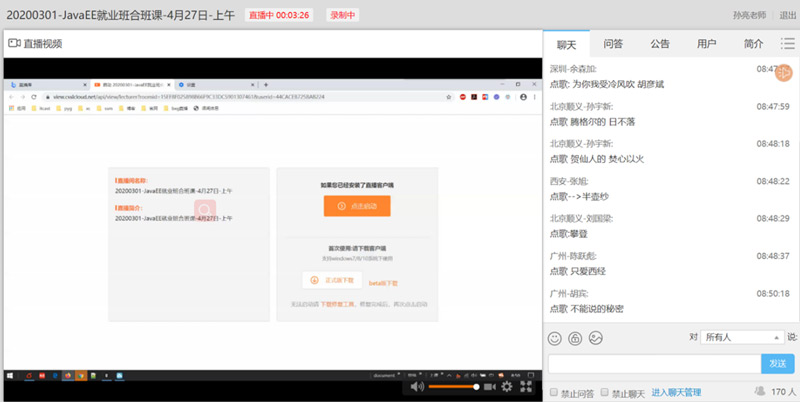
Task: Click the online users count icon
Action: tap(760, 393)
